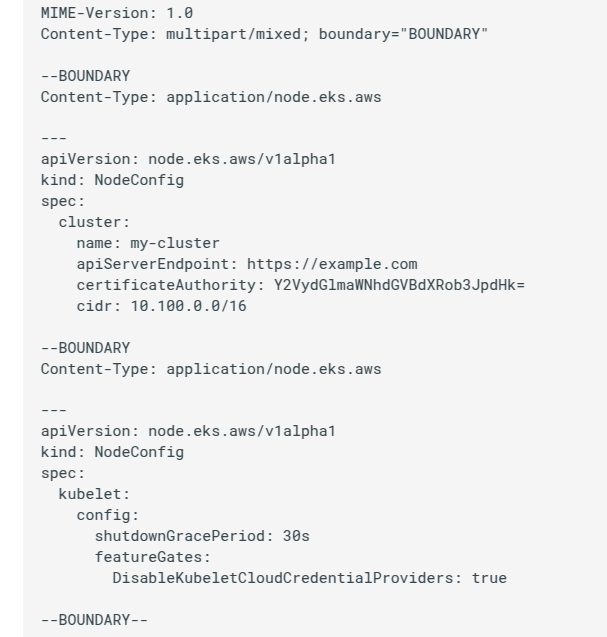This screenshot has width=607, height=637.
Task: Click the shutdownGracePeriod 30s value
Action: pyautogui.click(x=296, y=536)
